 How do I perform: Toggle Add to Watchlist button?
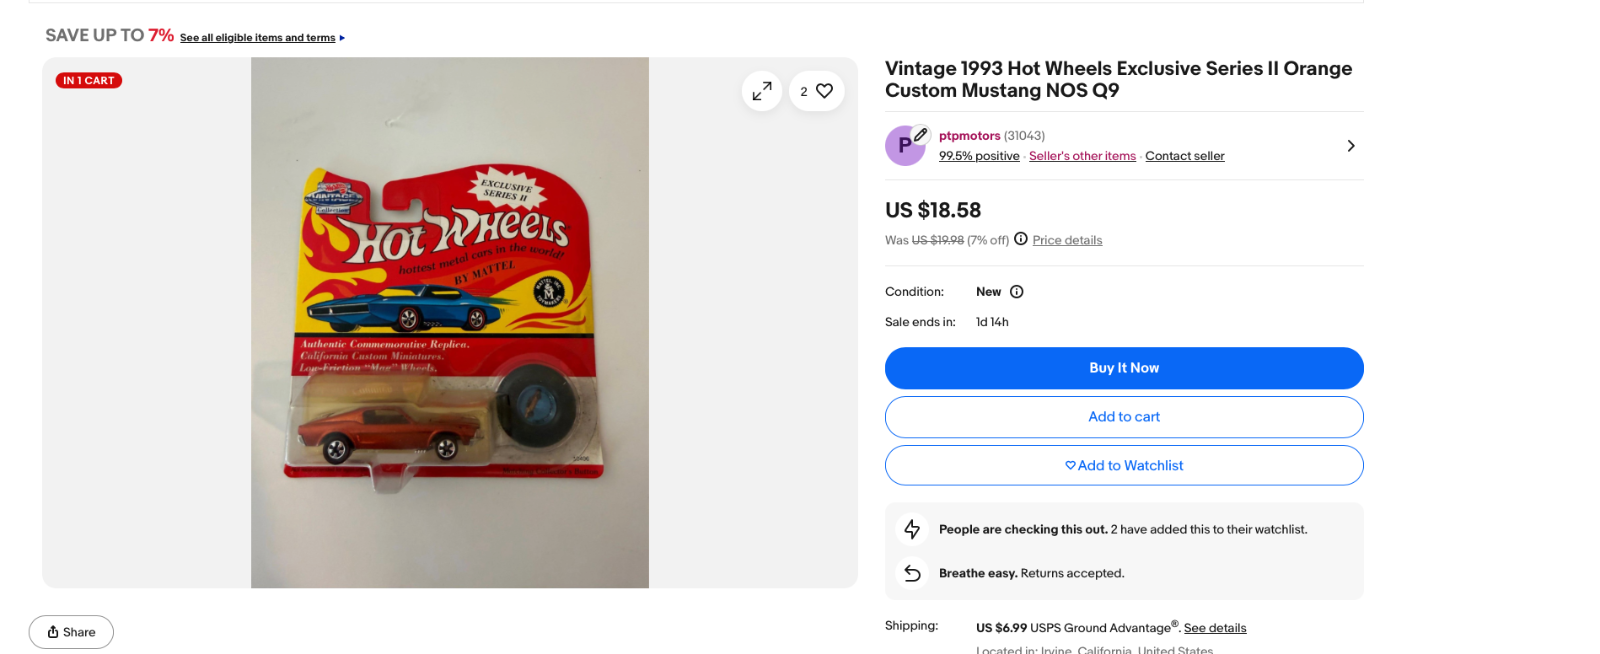tap(1124, 466)
